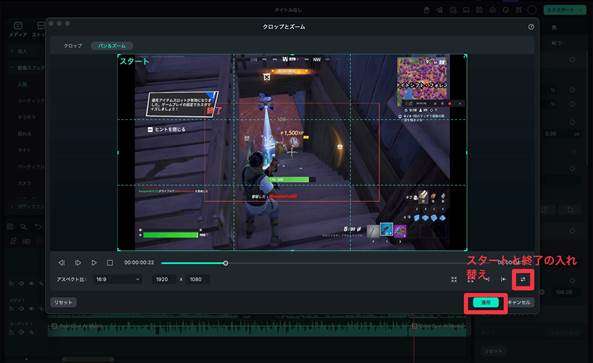This screenshot has width=593, height=363.
Task: Open the アスペクト比 16:9 dropdown
Action: click(118, 279)
